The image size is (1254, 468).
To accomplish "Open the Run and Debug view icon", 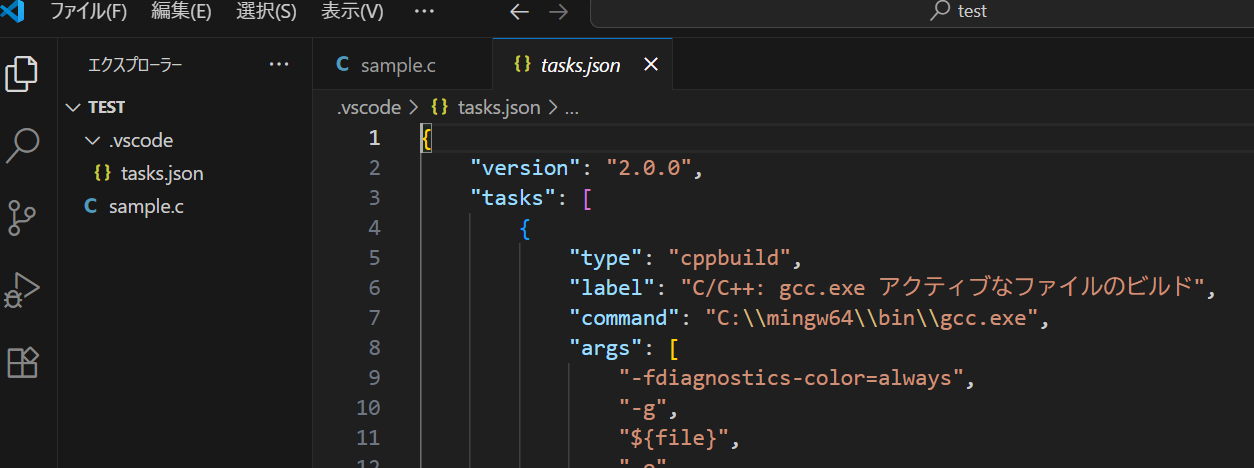I will [22, 290].
